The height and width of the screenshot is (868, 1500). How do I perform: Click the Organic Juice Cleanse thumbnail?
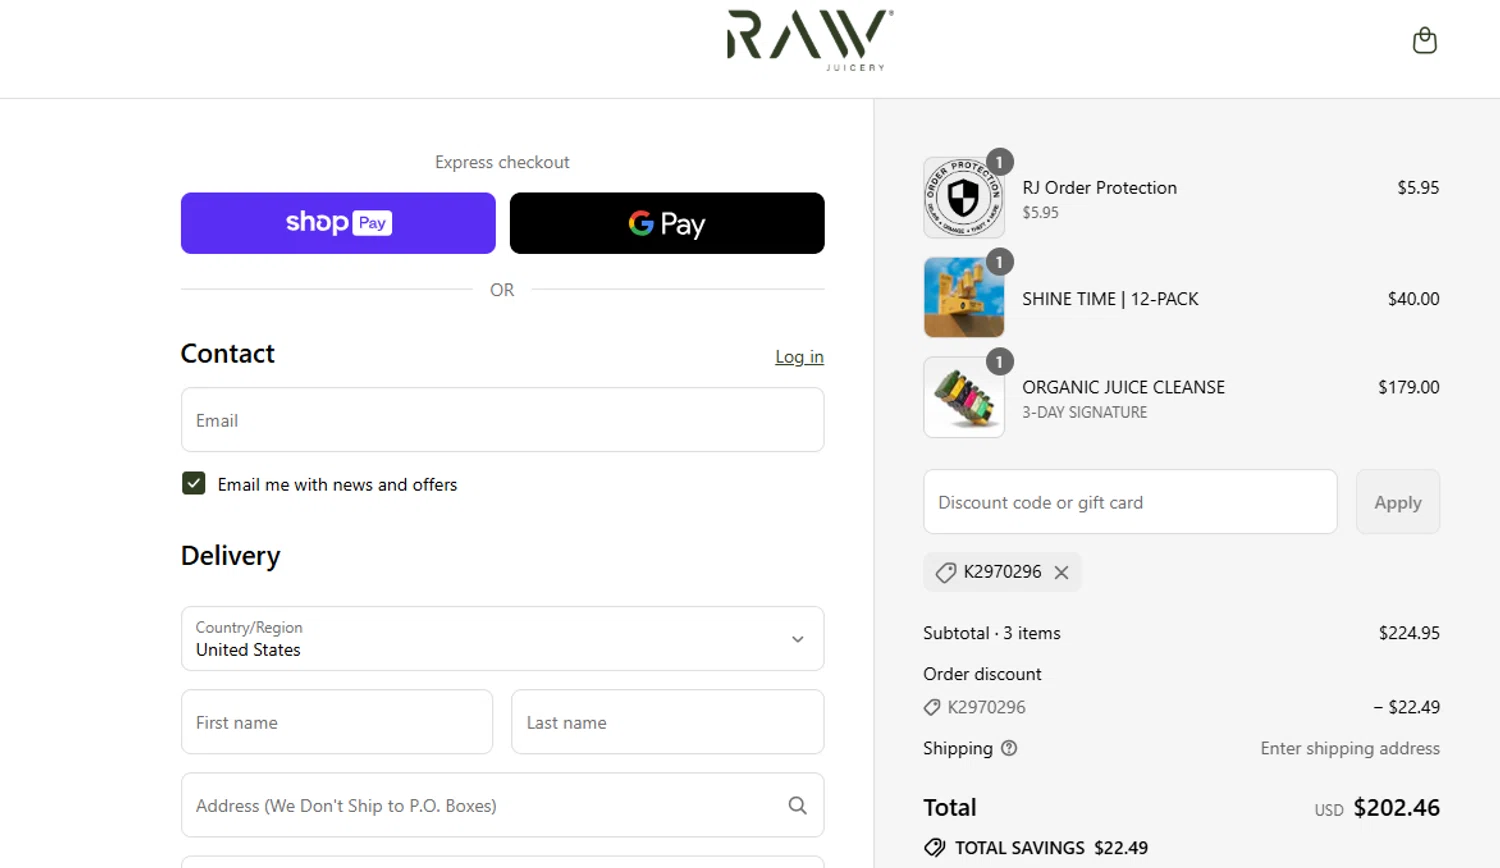[x=964, y=397]
